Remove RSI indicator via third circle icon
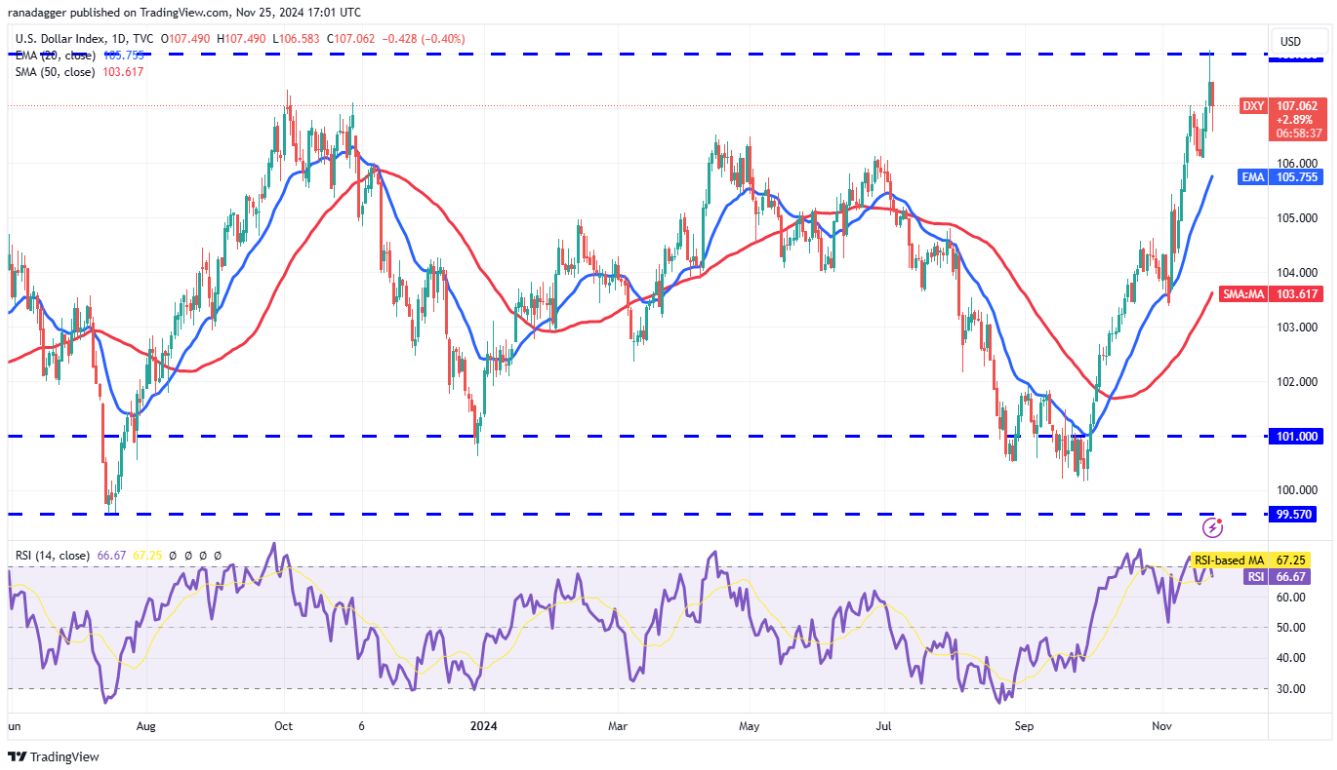 (x=203, y=556)
